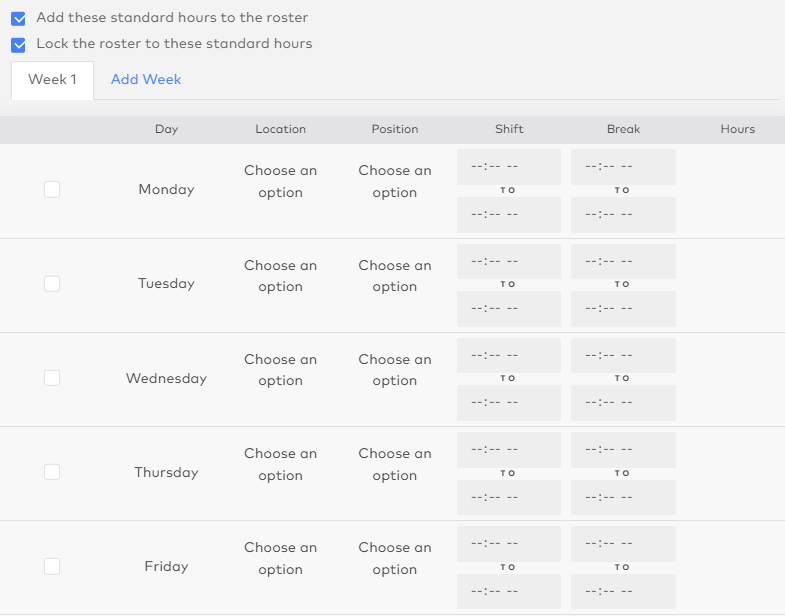The height and width of the screenshot is (616, 785).
Task: Click the Monday shift start time field
Action: coord(508,167)
